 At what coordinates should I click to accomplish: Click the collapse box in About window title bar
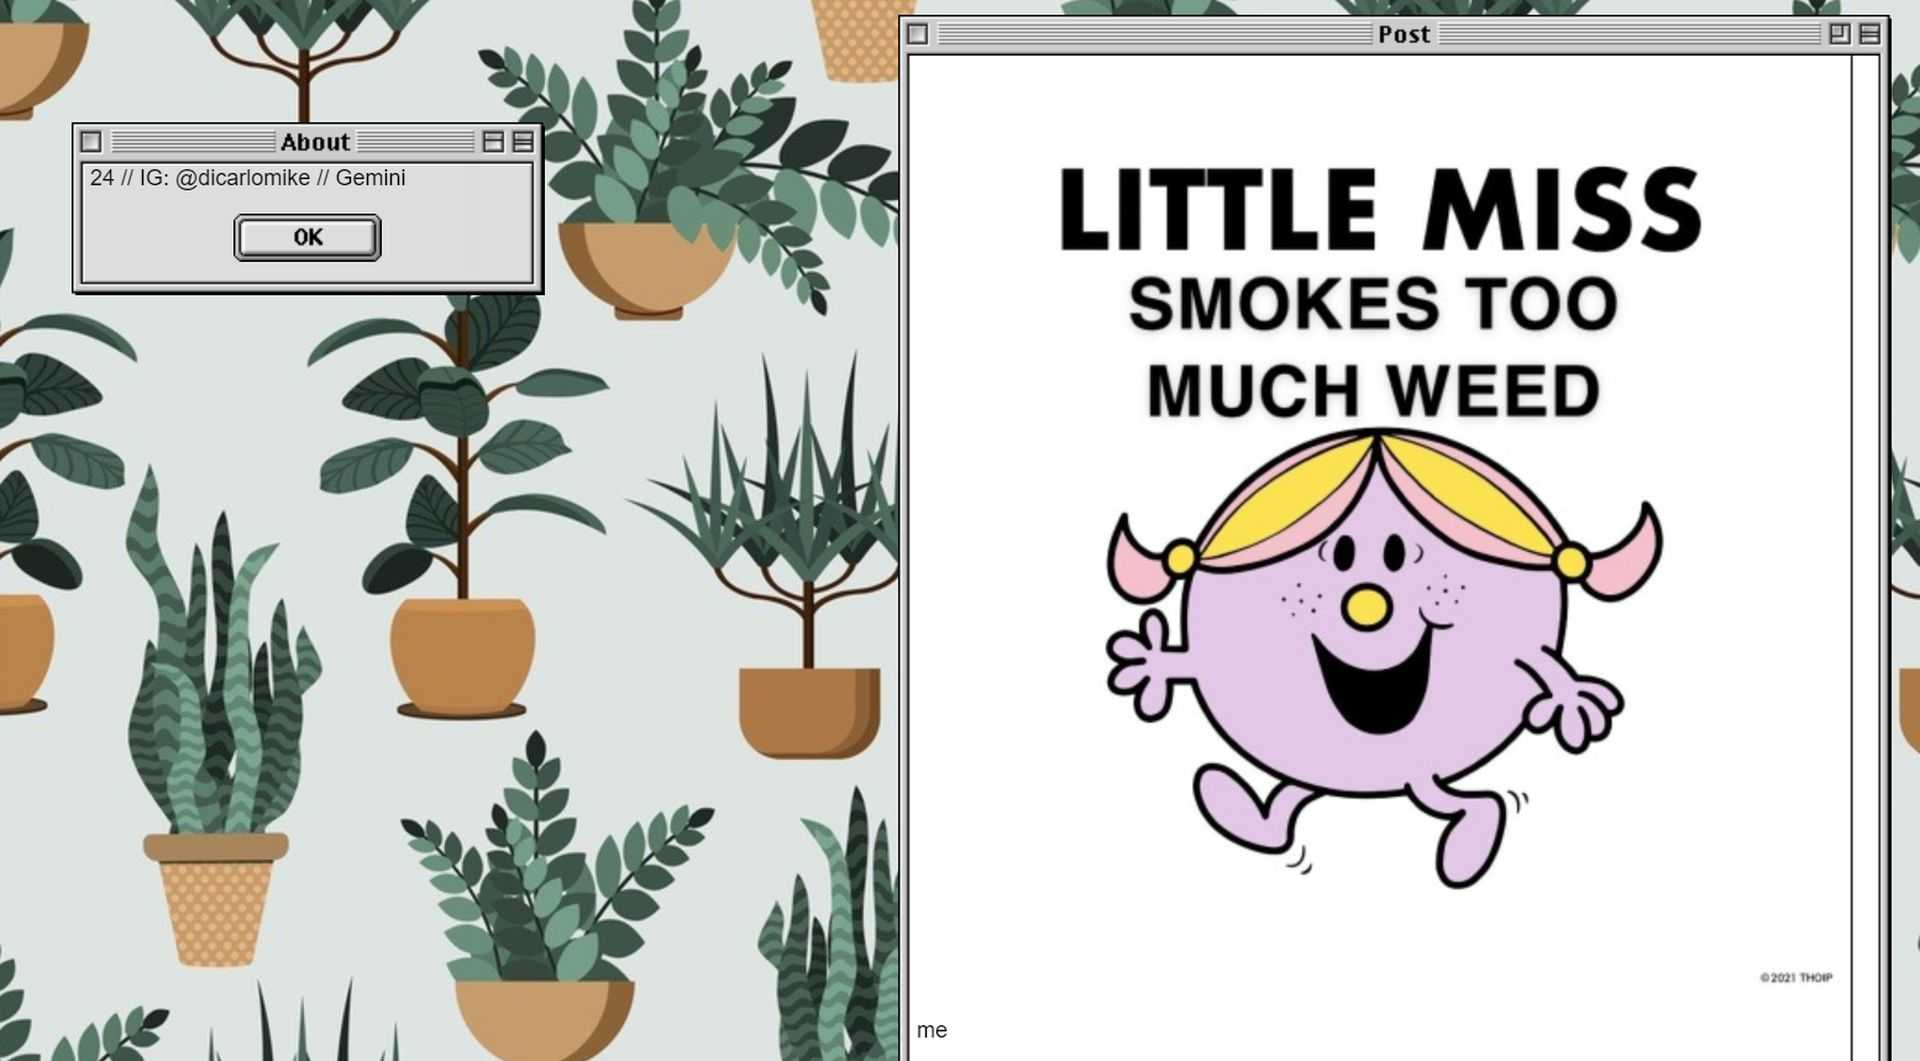(x=522, y=142)
